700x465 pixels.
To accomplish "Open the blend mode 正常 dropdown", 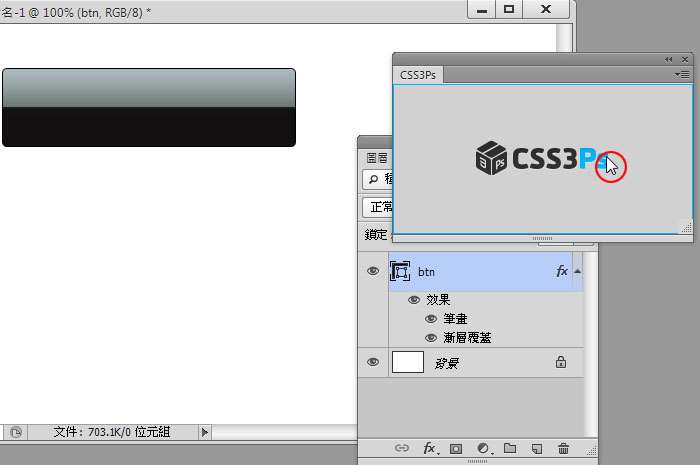I will 378,208.
